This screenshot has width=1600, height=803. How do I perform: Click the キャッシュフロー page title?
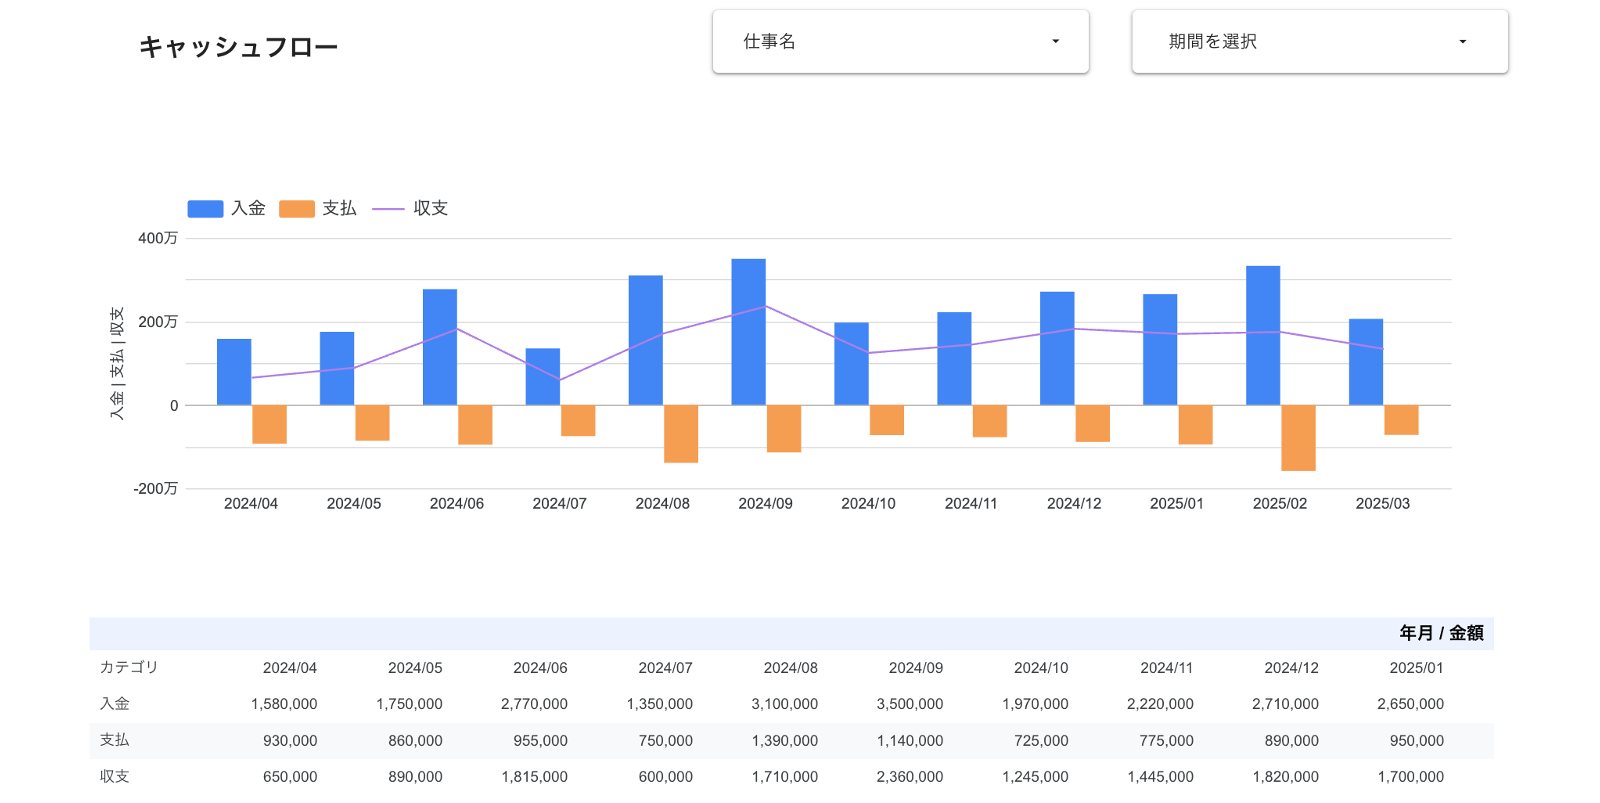click(x=238, y=47)
